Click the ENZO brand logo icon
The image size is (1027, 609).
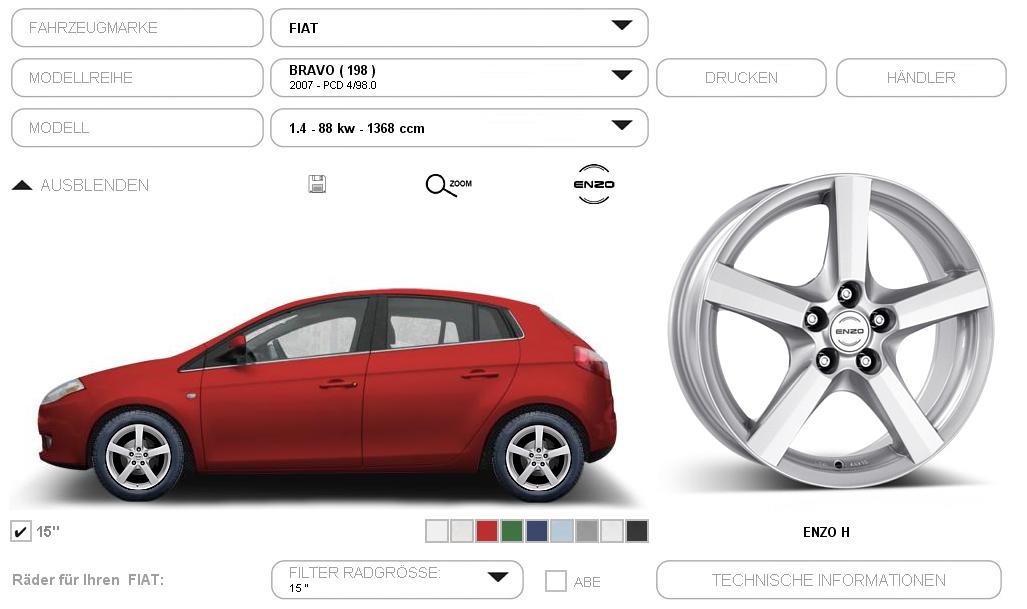[x=594, y=185]
